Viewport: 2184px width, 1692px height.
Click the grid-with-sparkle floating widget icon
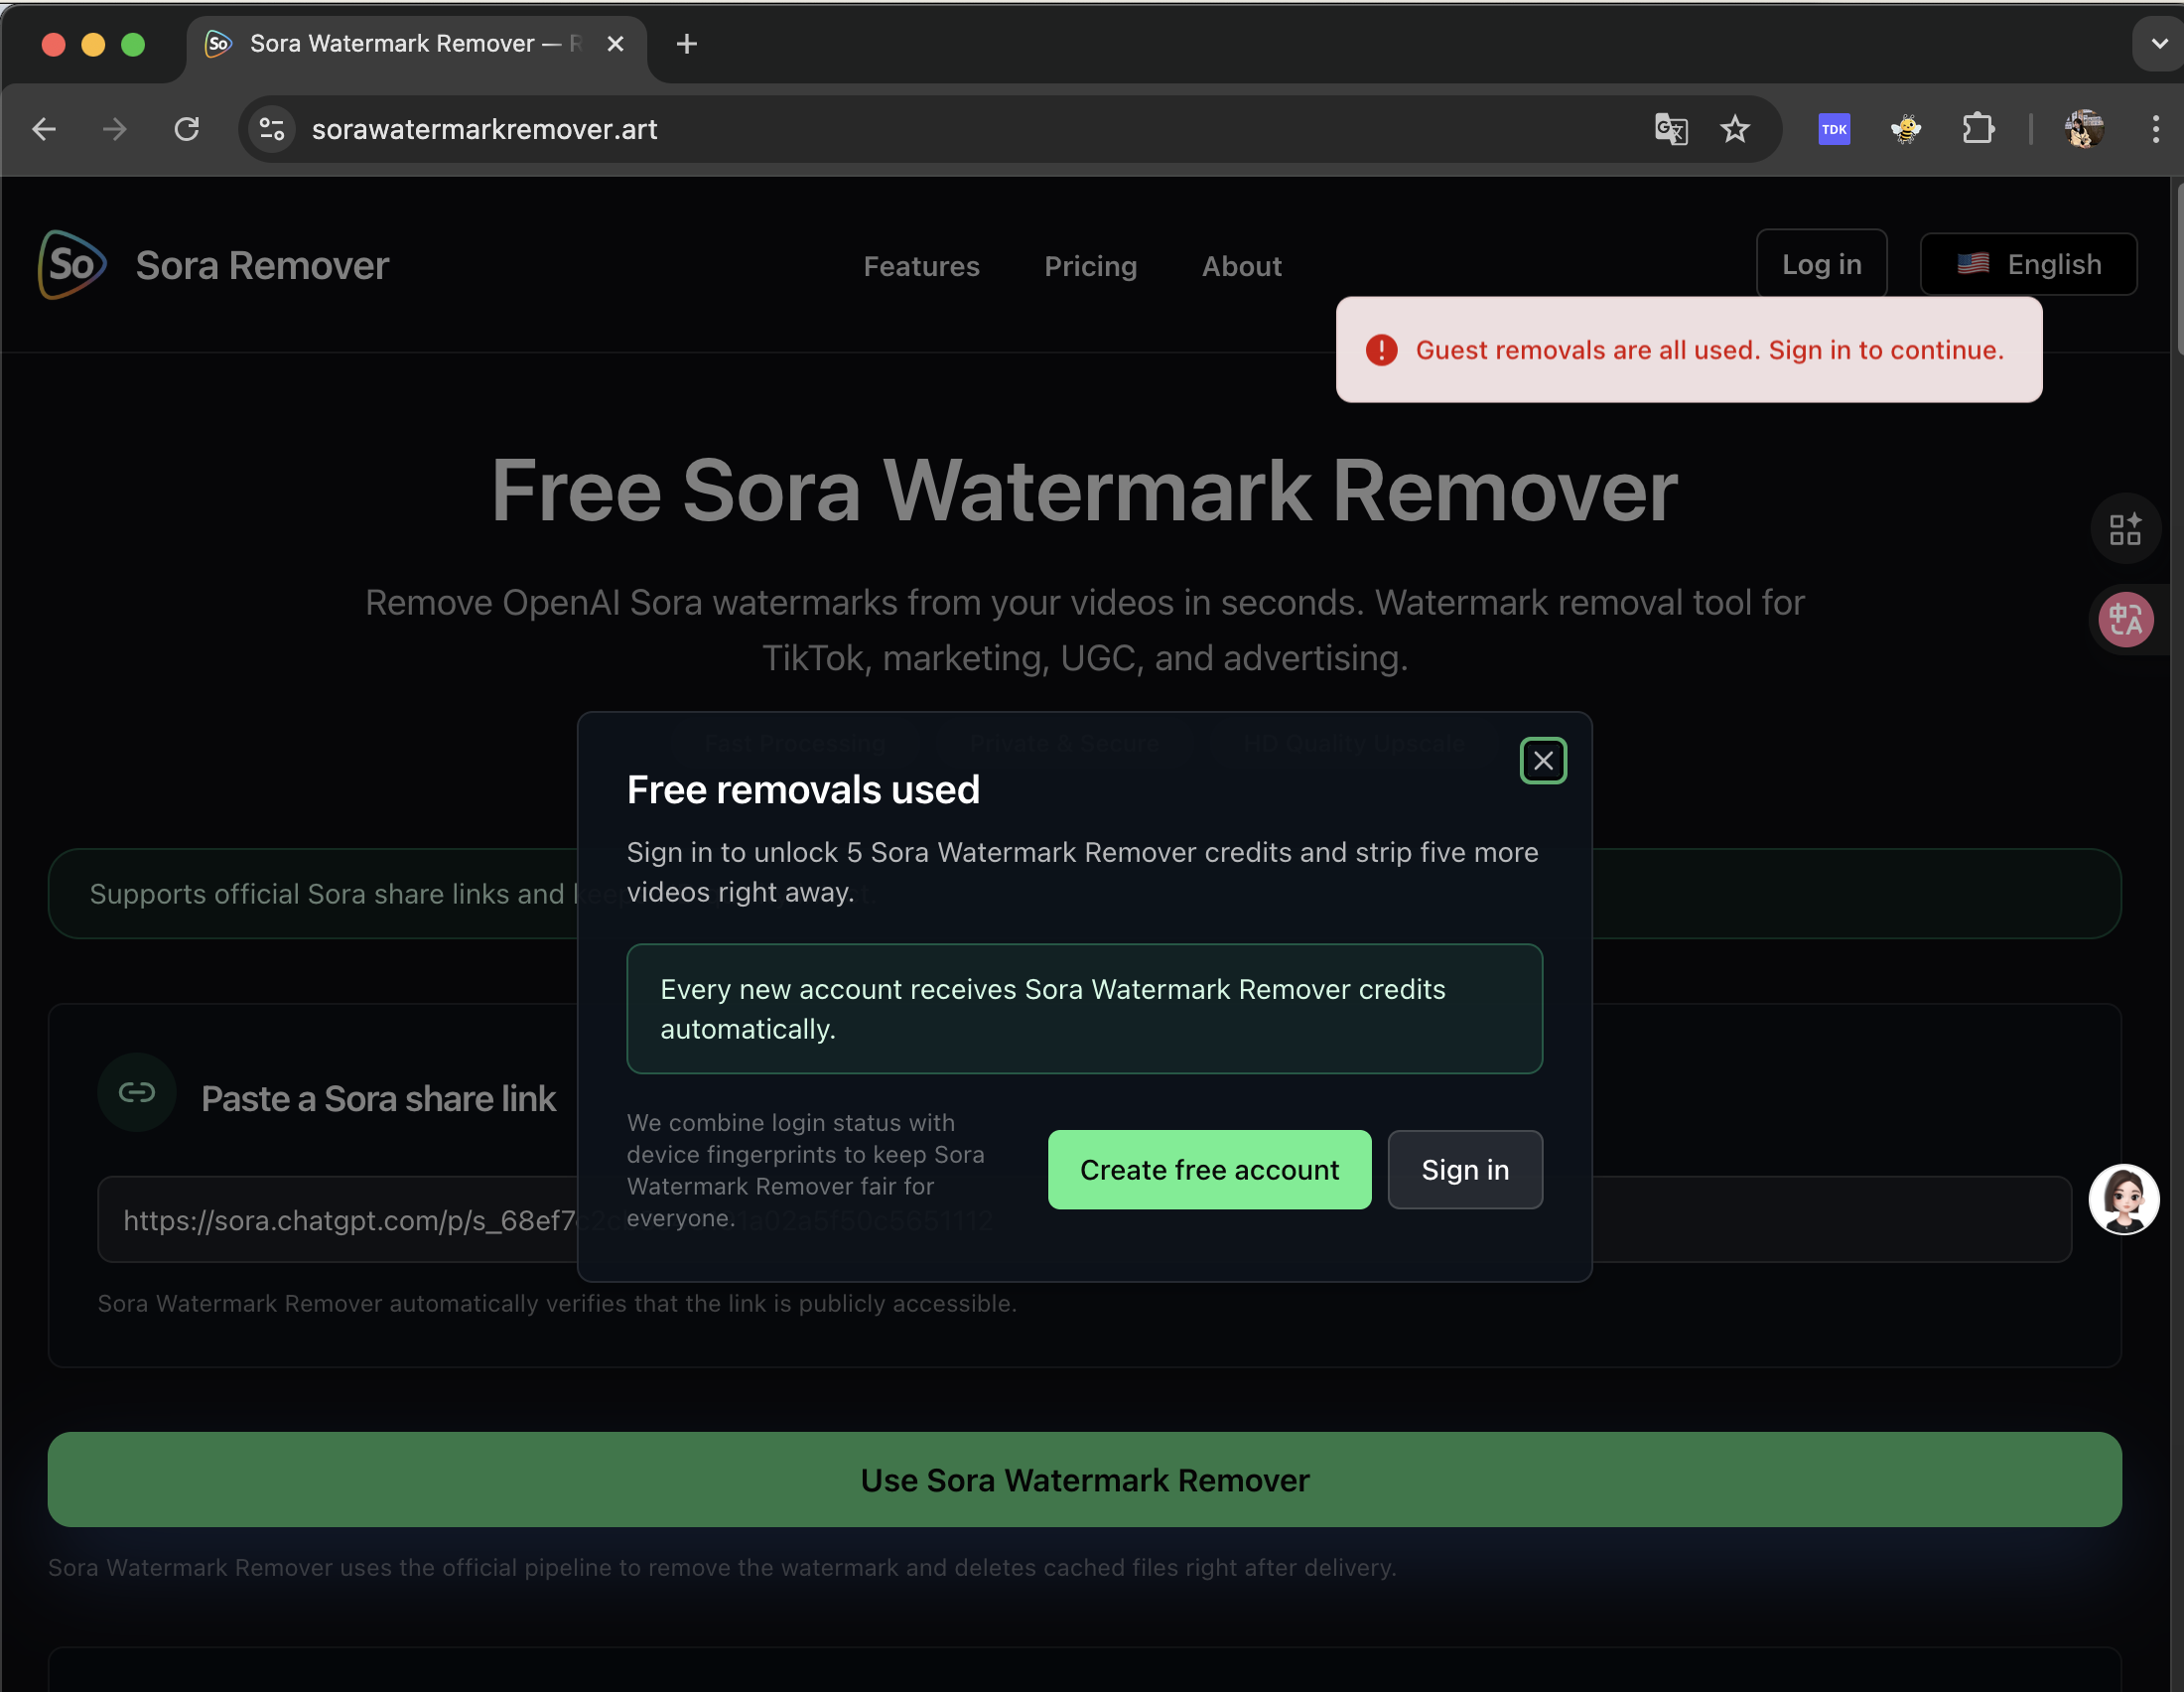coord(2126,528)
